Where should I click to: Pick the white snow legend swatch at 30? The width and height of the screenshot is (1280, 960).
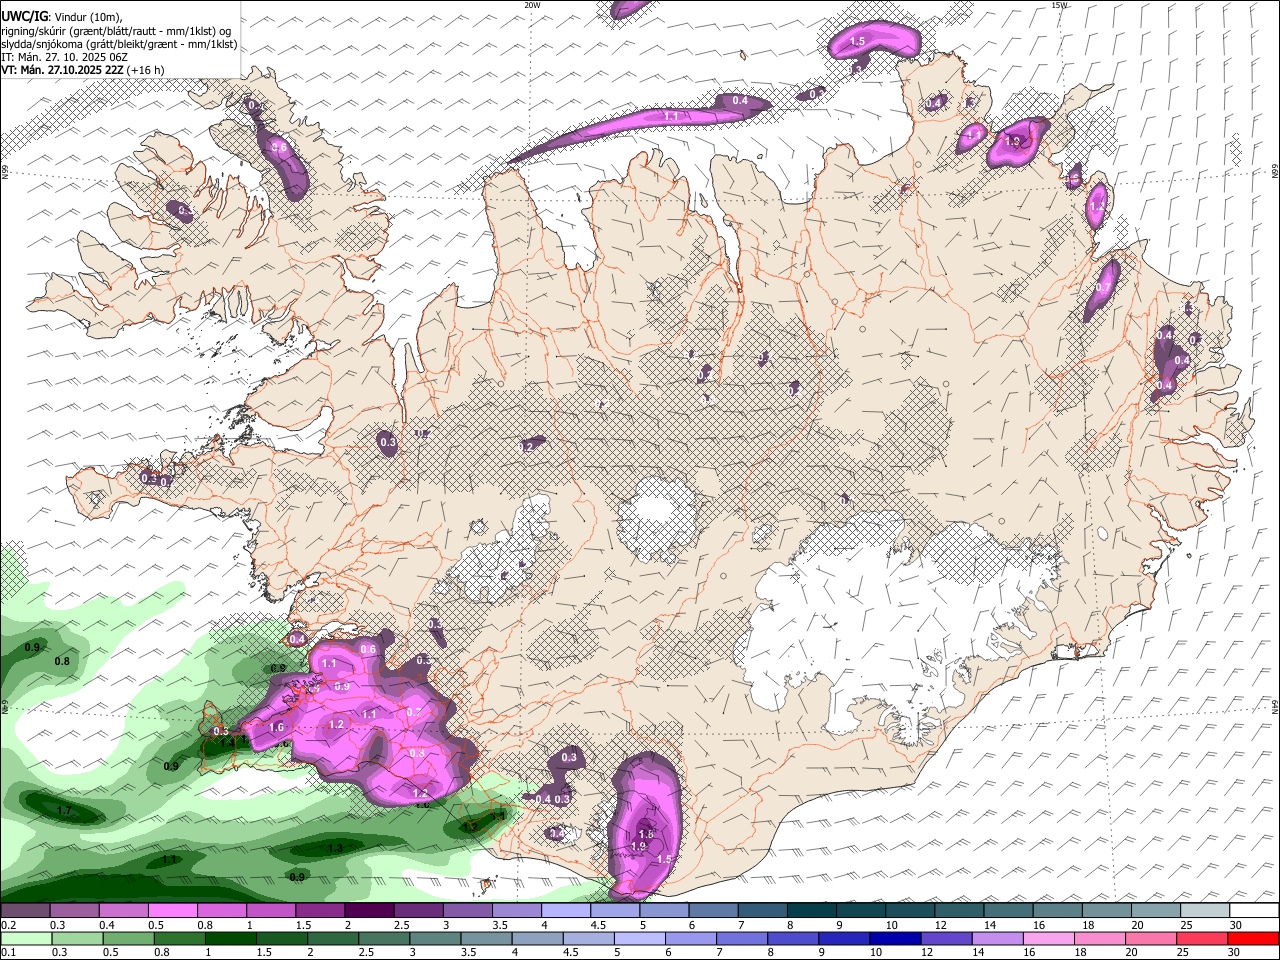click(x=1254, y=911)
